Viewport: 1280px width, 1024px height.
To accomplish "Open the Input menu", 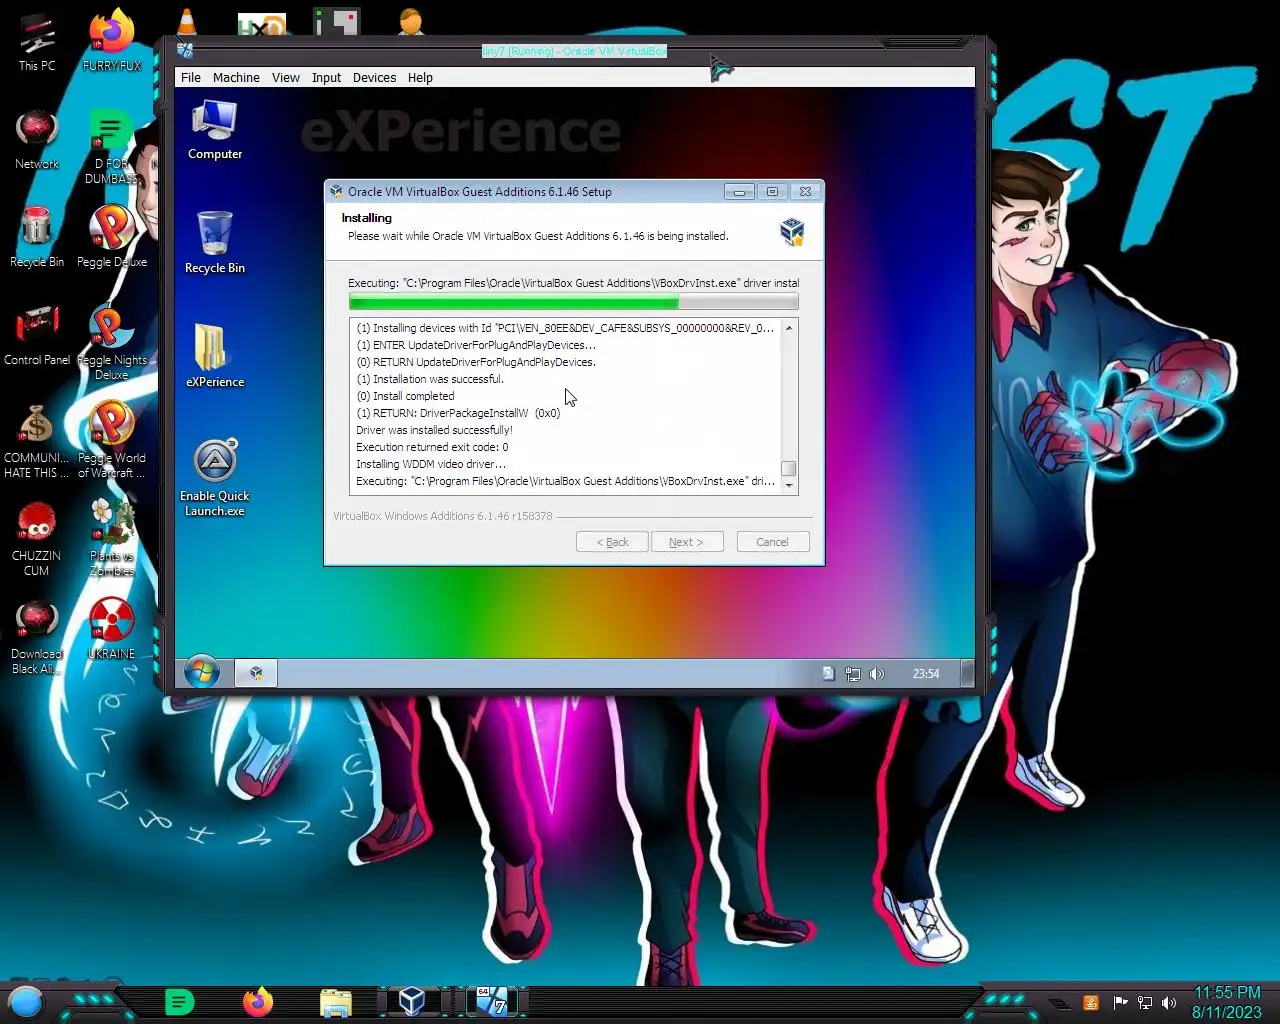I will [326, 77].
